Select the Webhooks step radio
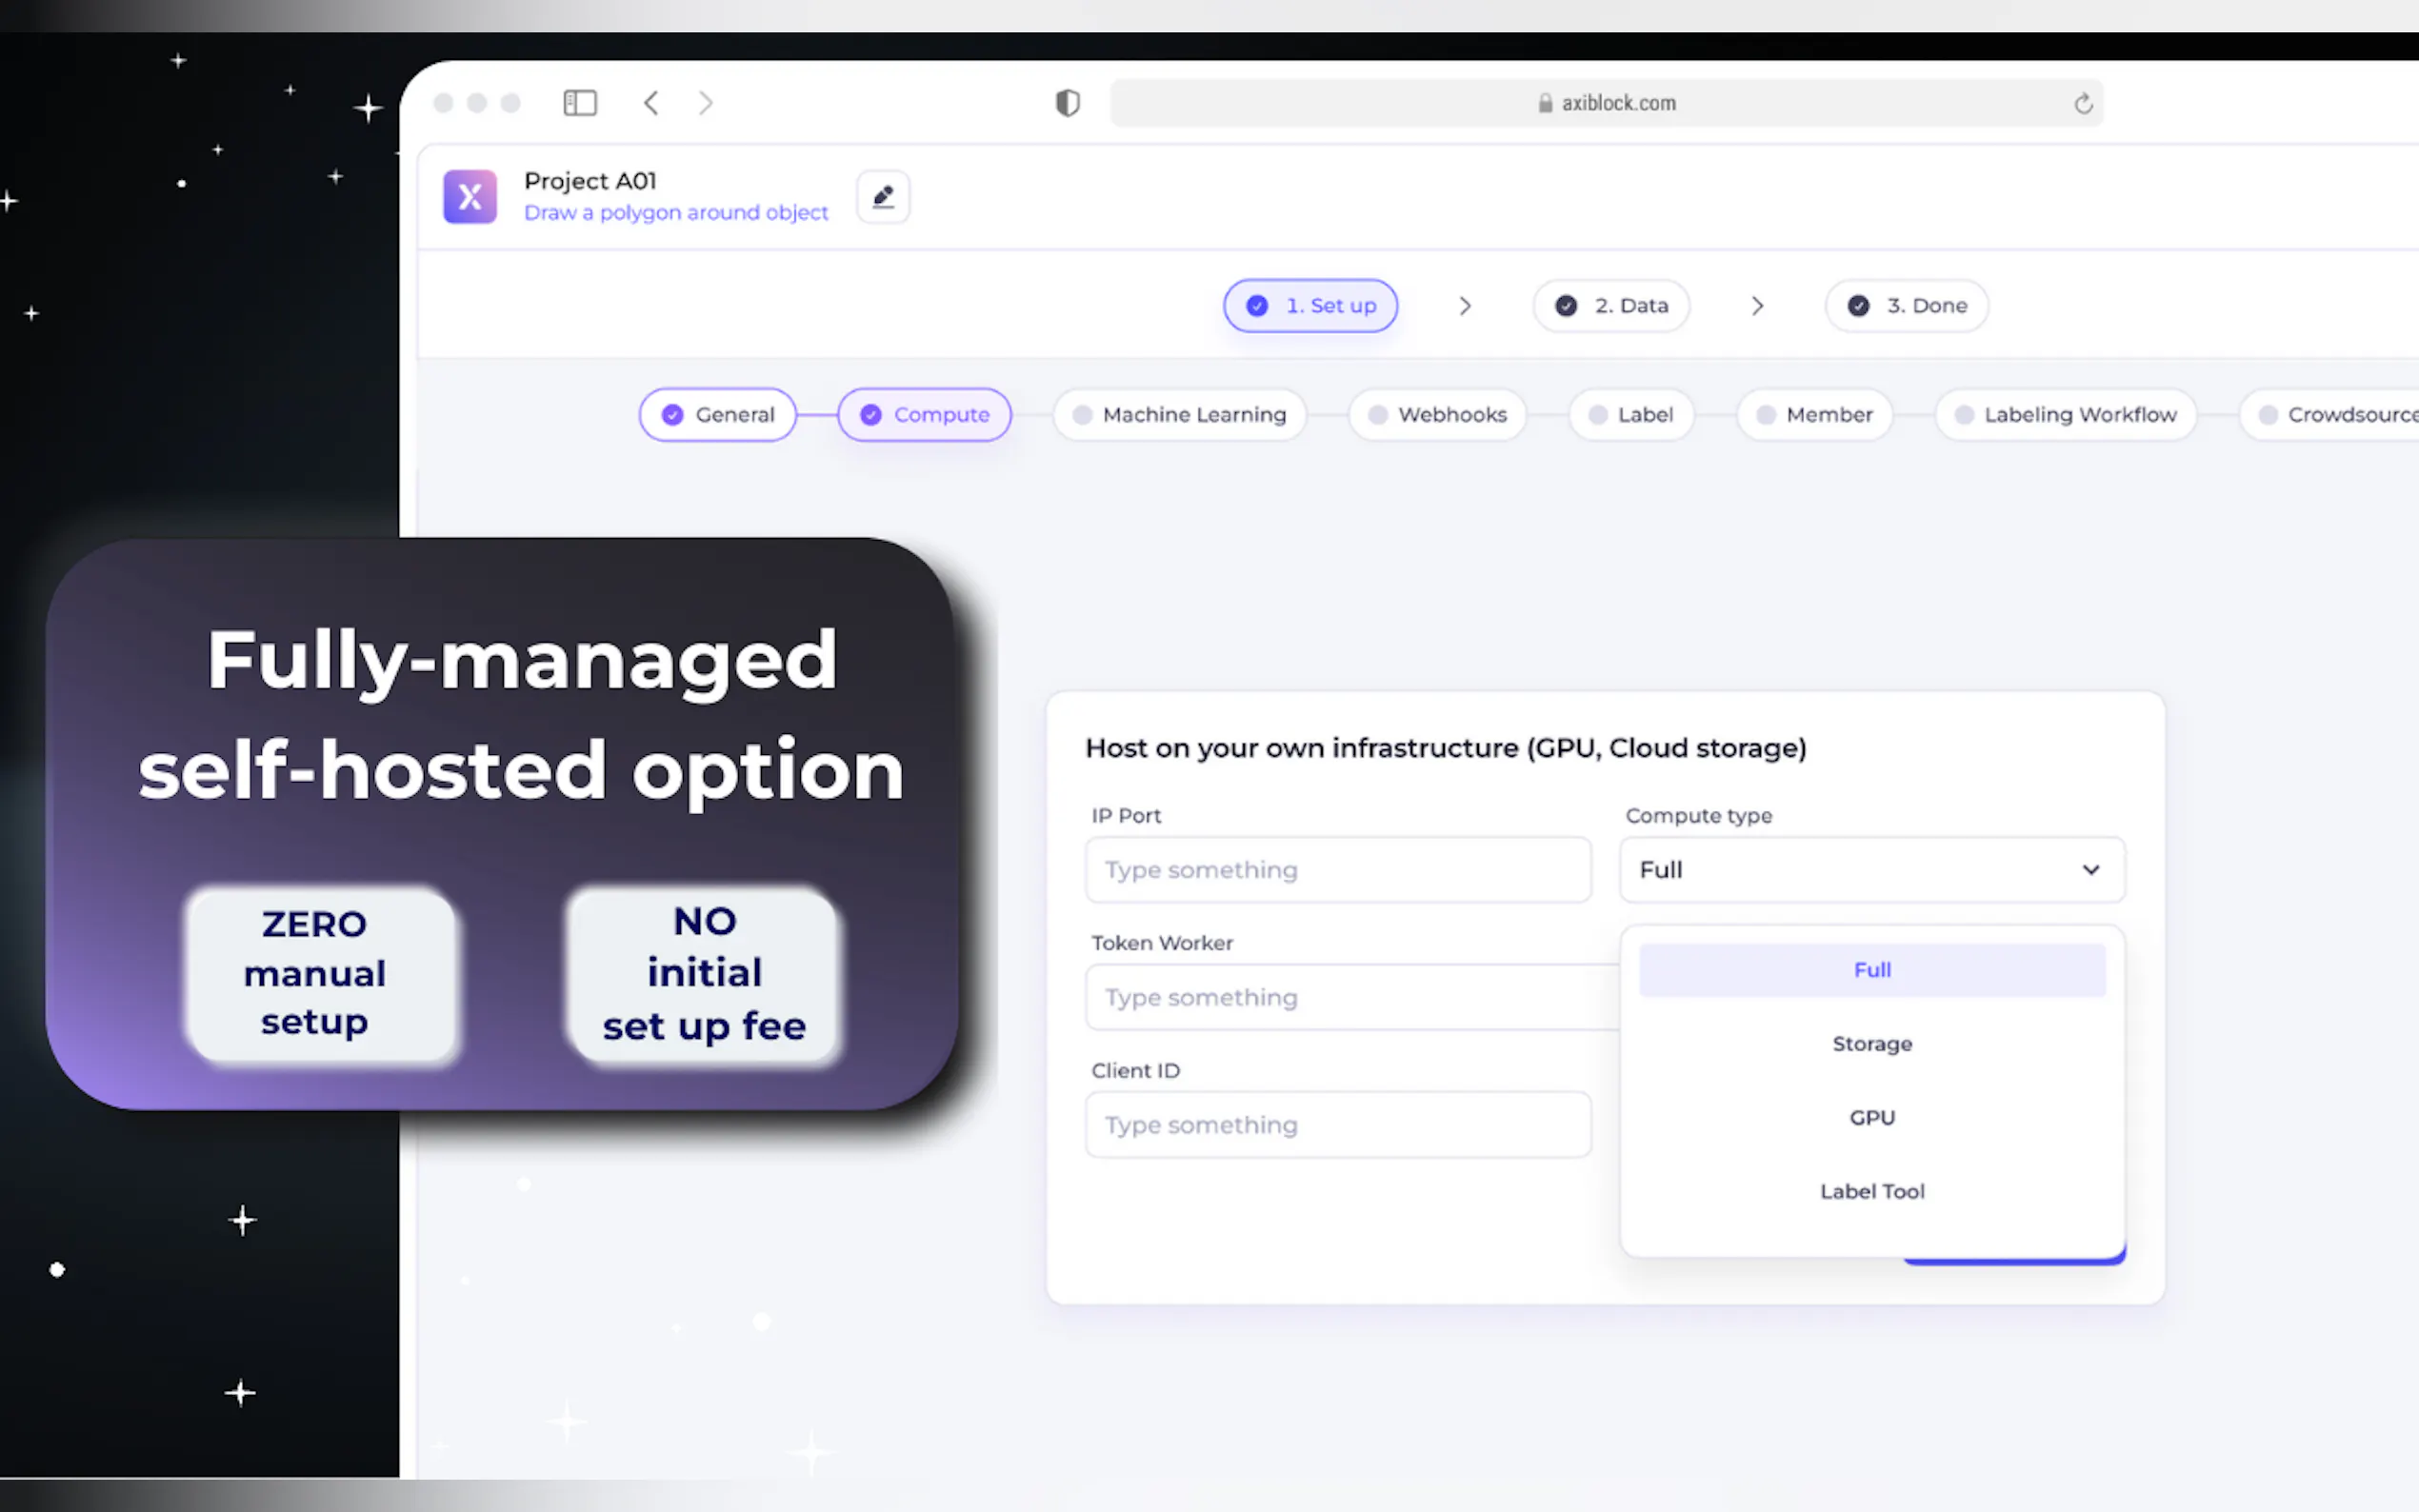2419x1512 pixels. [1377, 415]
